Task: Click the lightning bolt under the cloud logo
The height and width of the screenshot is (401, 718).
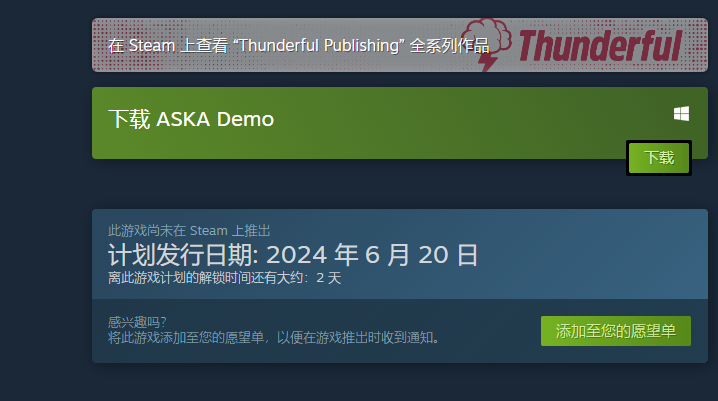Action: coord(489,63)
